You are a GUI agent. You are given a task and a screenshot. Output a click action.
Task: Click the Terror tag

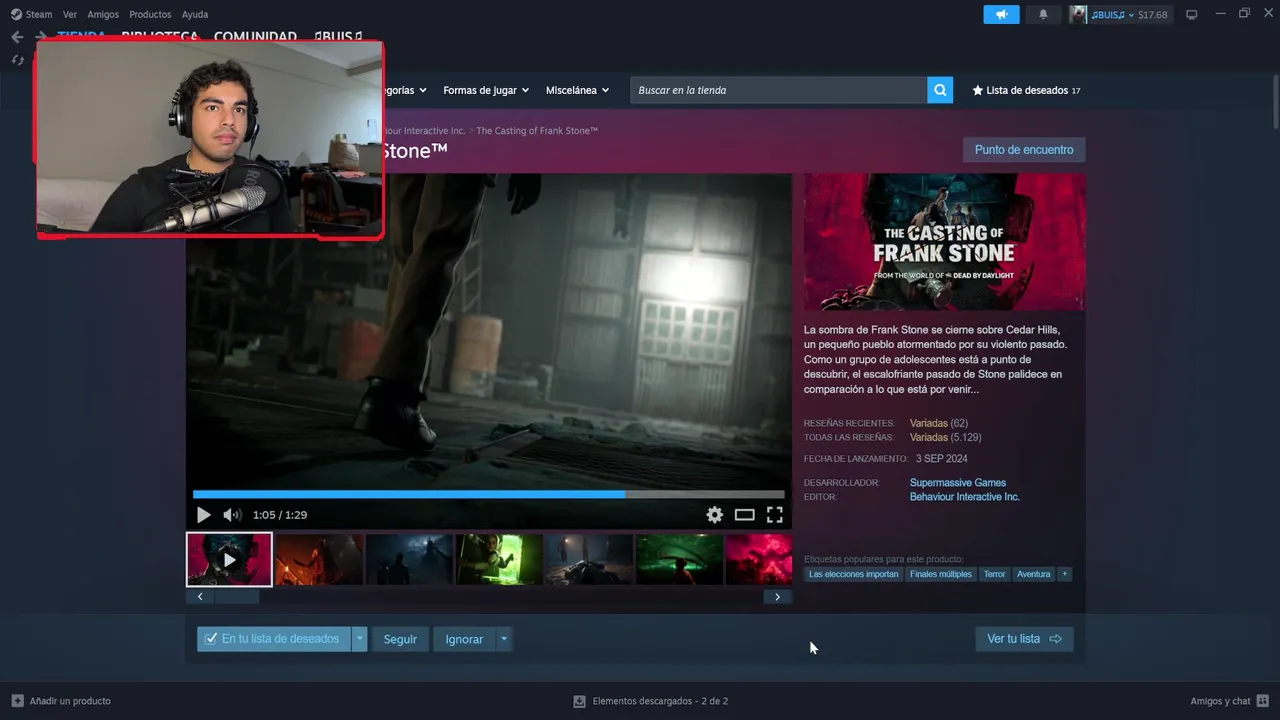point(994,574)
